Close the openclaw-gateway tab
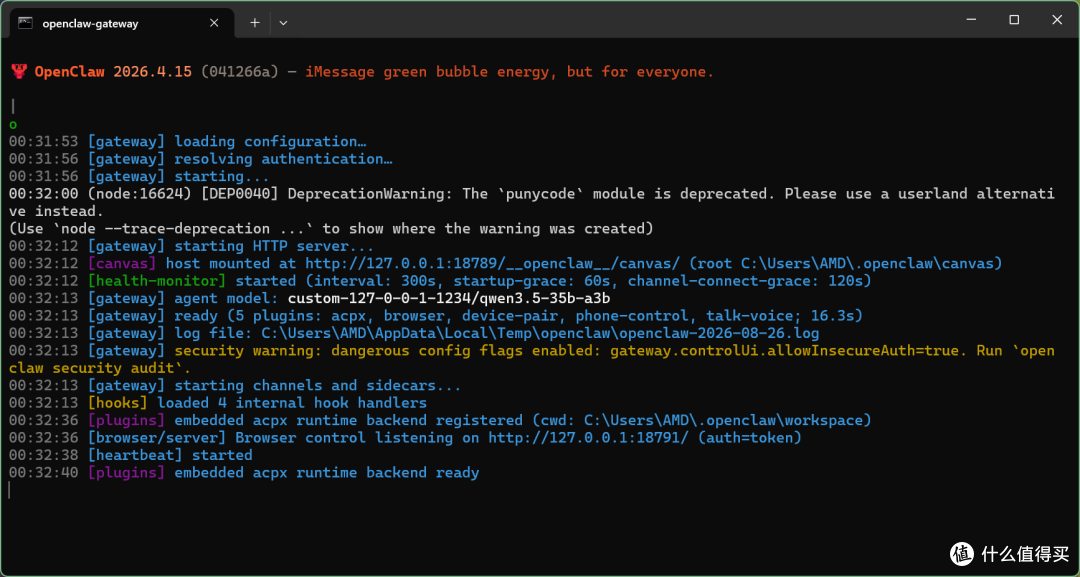This screenshot has height=577, width=1080. 214,23
